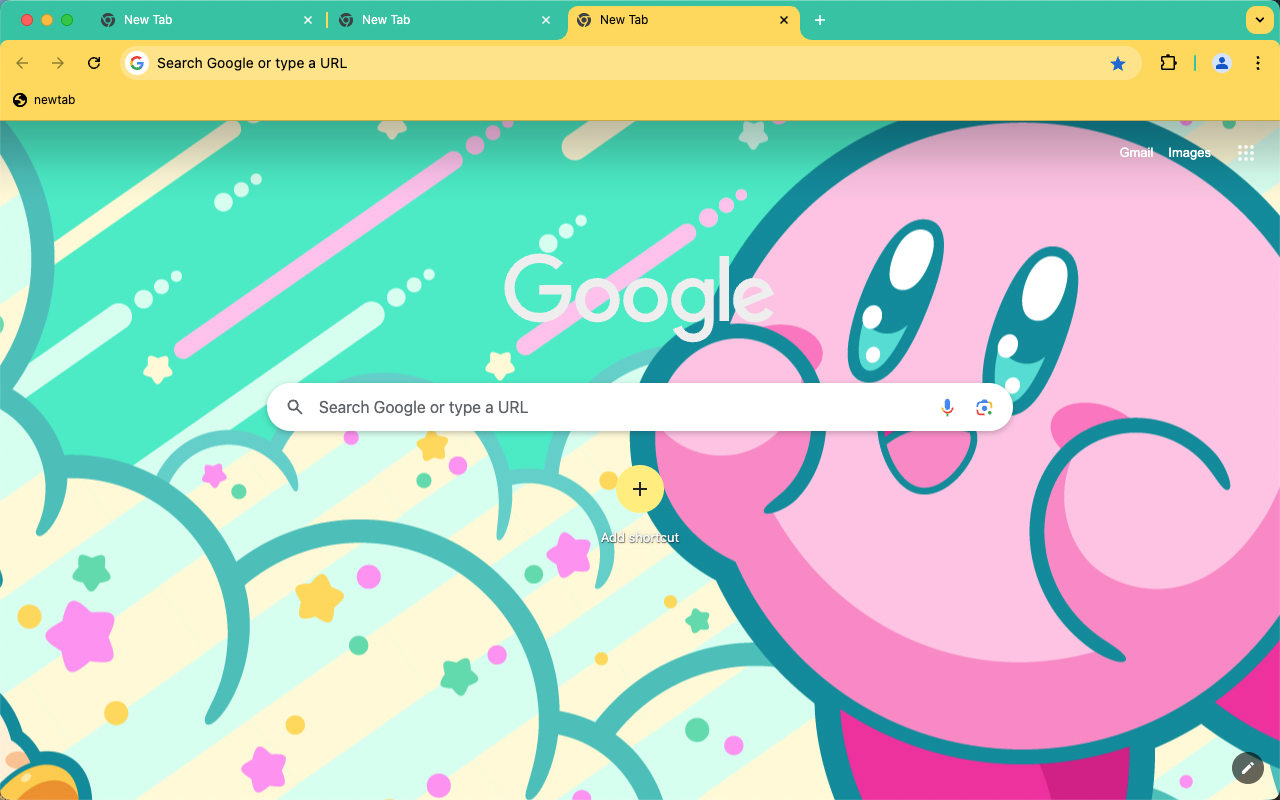Open the Extensions puzzle icon
The image size is (1280, 800).
click(1168, 63)
